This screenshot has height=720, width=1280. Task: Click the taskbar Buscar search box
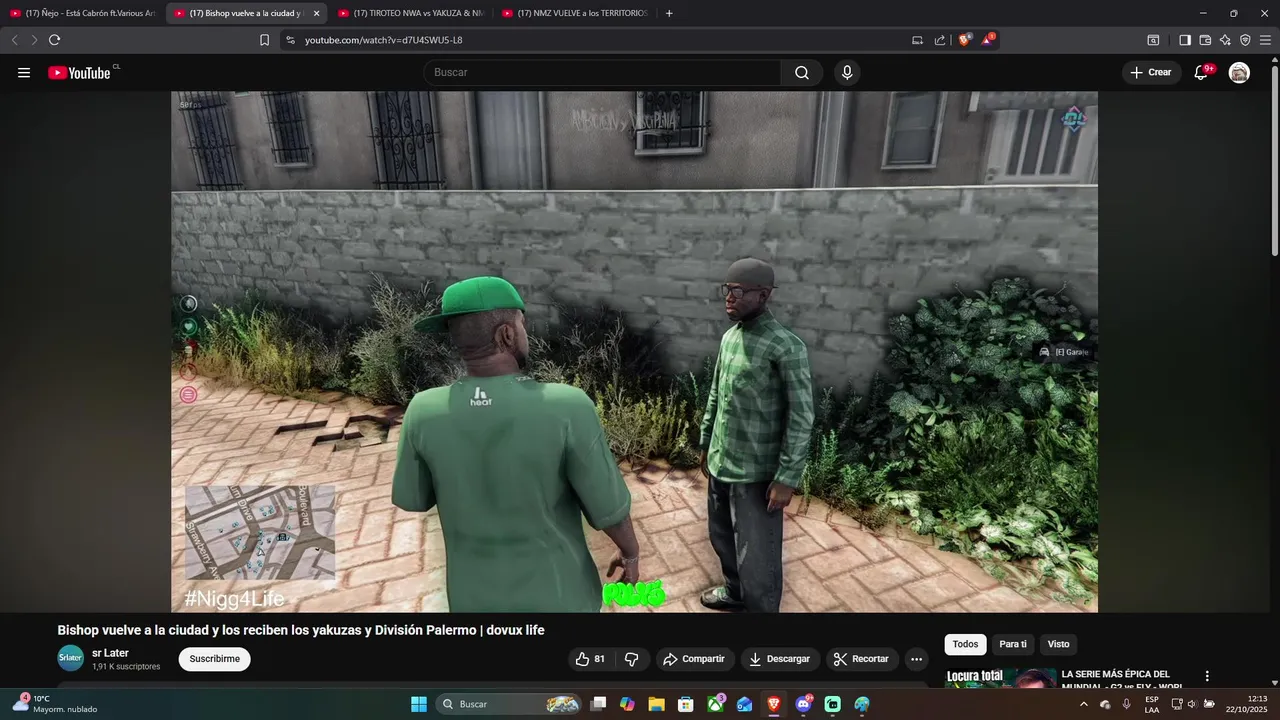click(x=510, y=704)
